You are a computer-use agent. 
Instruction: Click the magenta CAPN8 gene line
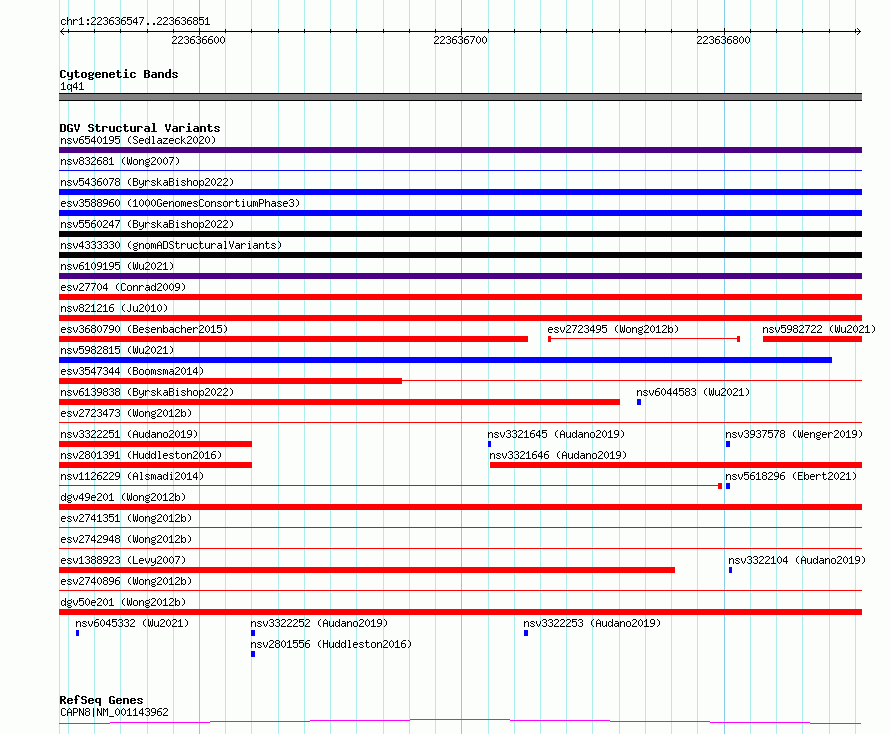(x=460, y=722)
